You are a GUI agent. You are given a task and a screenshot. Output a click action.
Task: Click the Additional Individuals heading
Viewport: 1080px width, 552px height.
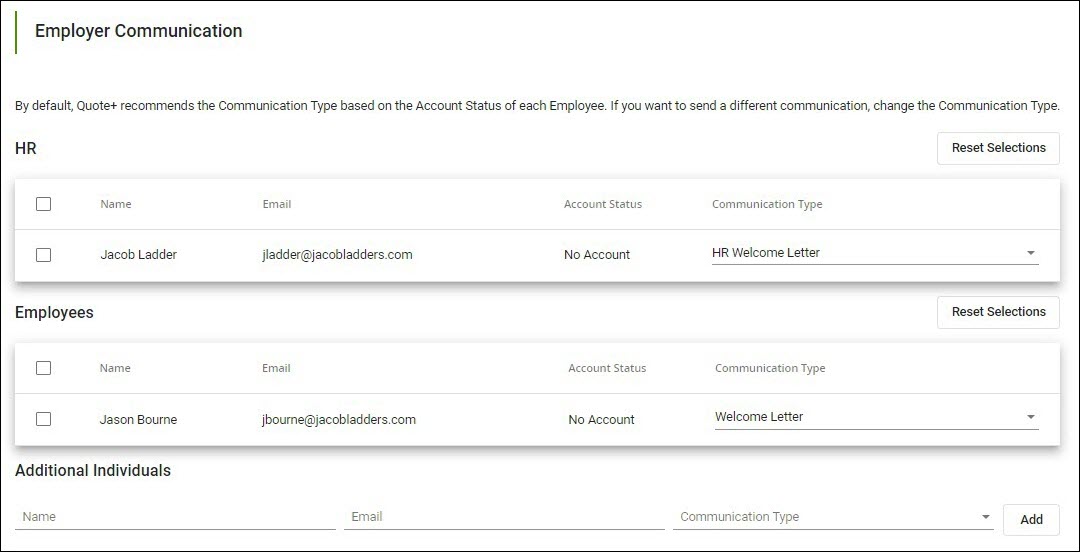pyautogui.click(x=93, y=471)
